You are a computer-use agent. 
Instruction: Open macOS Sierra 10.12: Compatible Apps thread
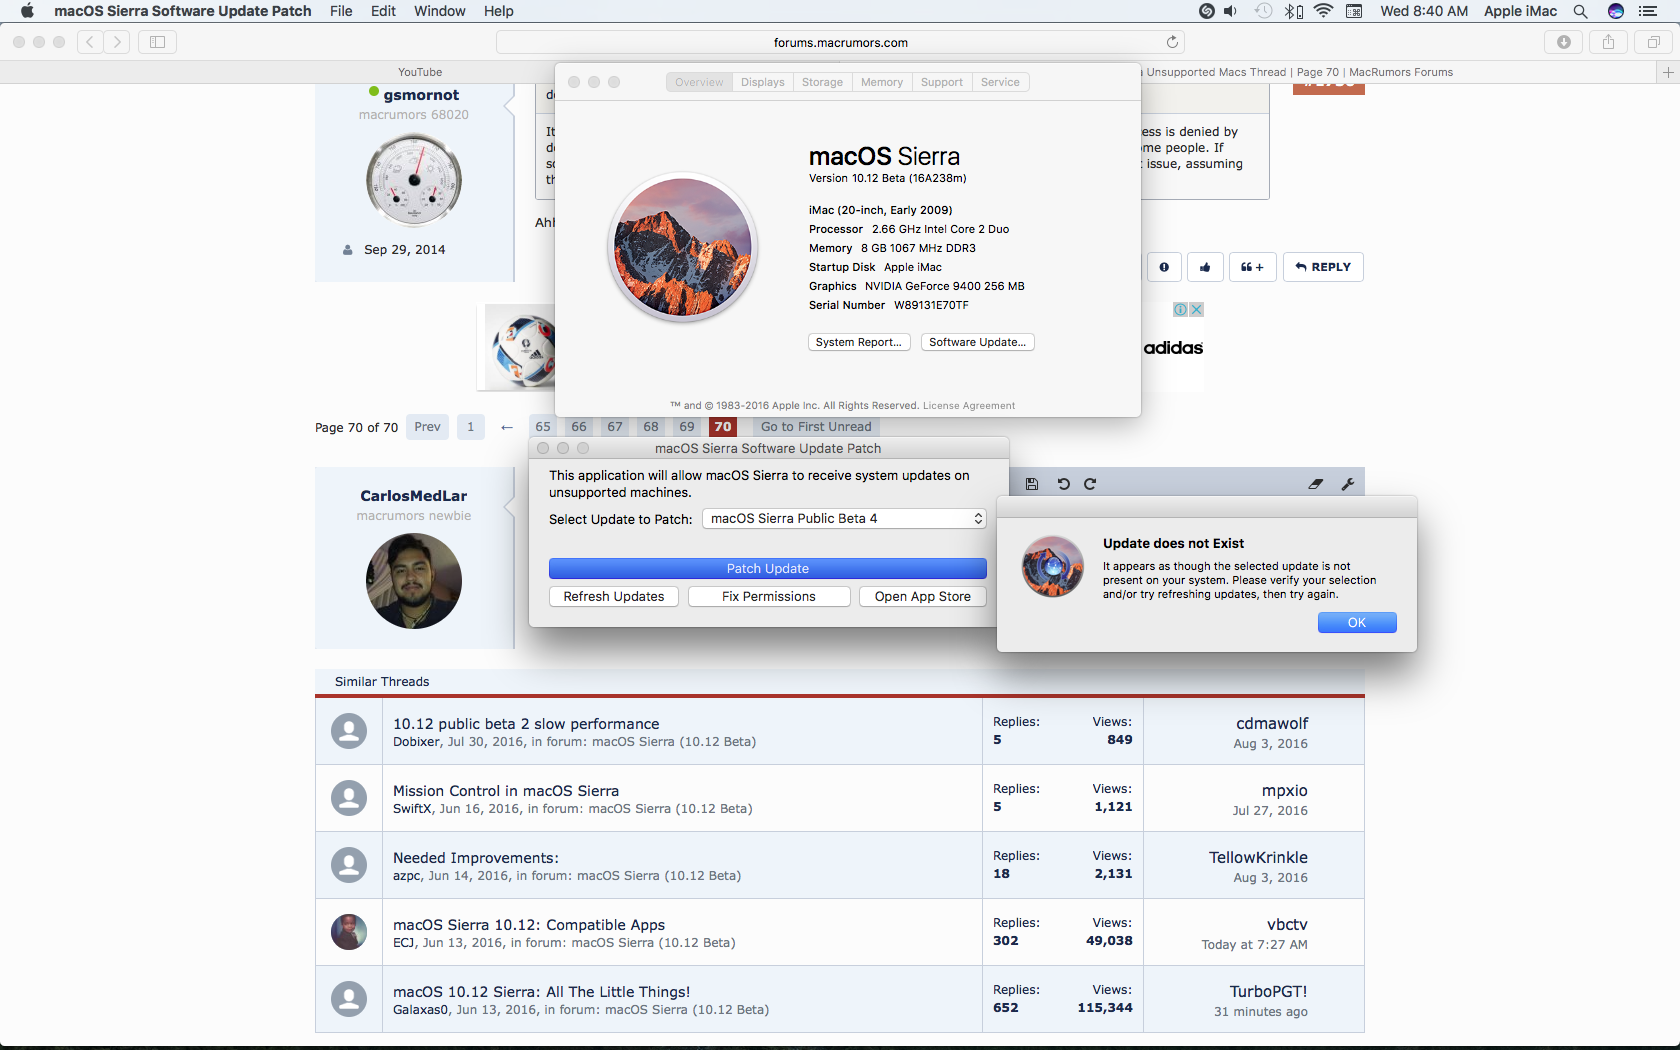point(529,925)
